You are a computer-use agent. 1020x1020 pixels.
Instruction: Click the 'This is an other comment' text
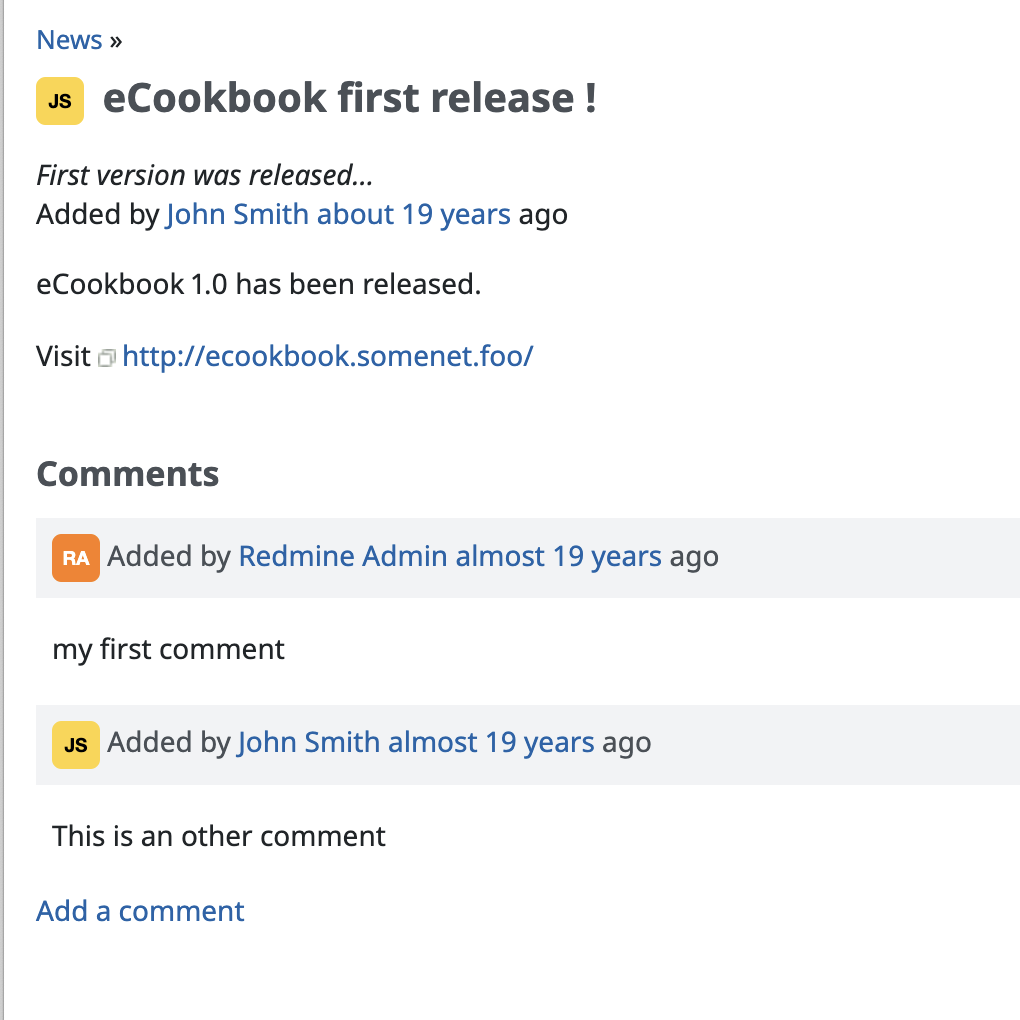pos(219,836)
